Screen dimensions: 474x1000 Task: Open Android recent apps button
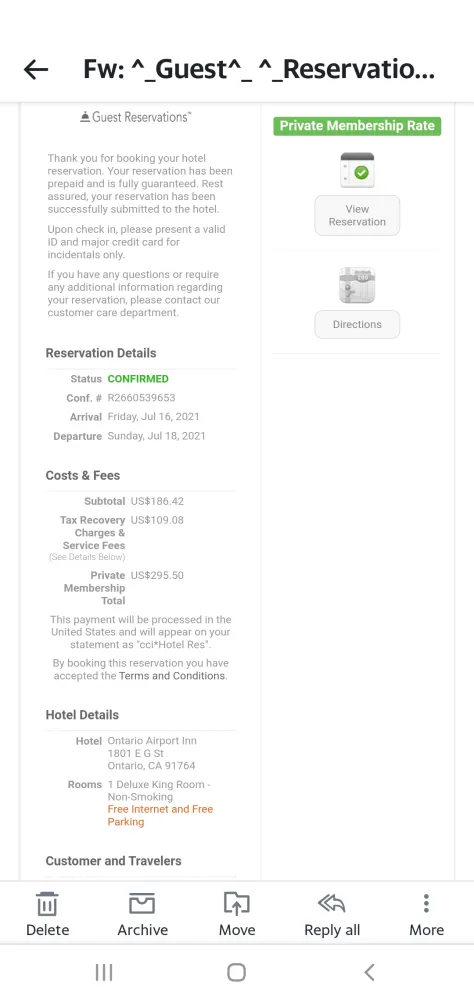[104, 972]
